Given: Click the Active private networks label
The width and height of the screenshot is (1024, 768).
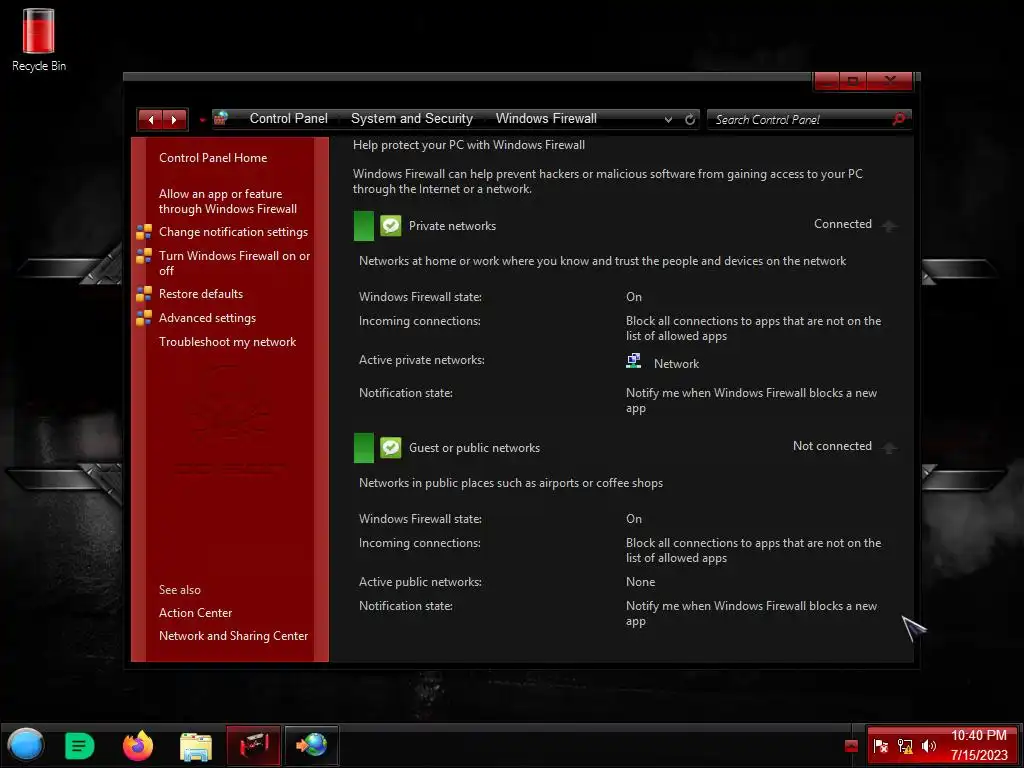Looking at the screenshot, I should tap(421, 360).
